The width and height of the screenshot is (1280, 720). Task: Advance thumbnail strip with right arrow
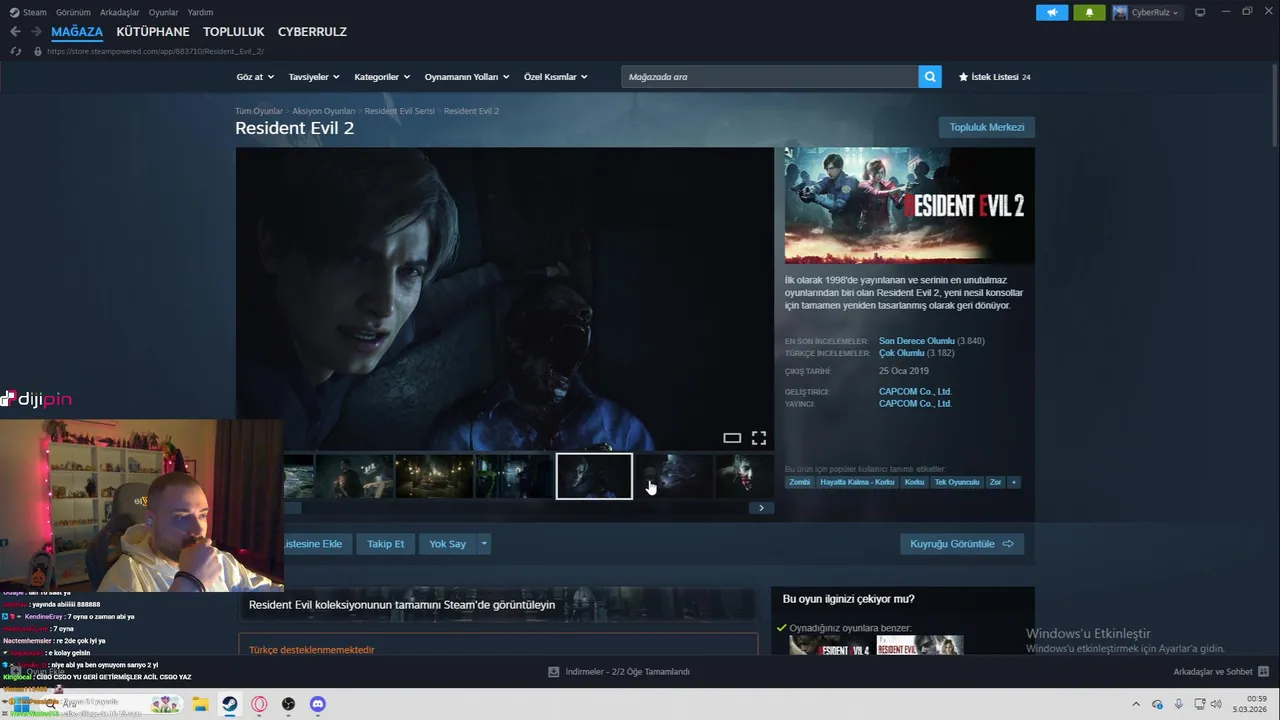(x=761, y=508)
